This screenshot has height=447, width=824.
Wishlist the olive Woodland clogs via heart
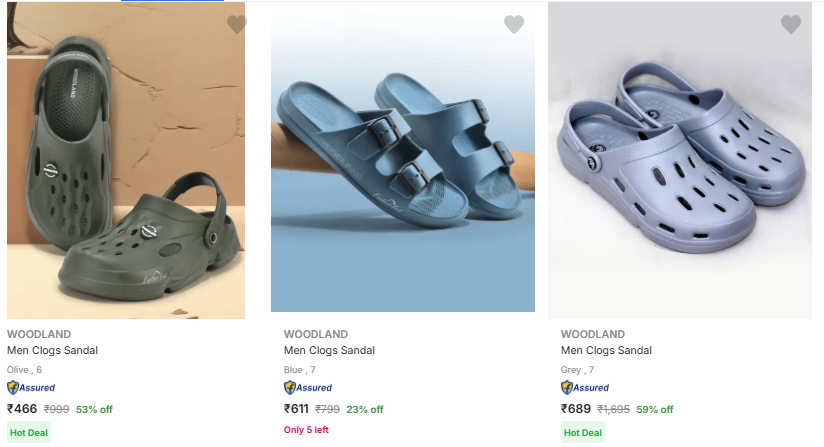click(x=236, y=24)
